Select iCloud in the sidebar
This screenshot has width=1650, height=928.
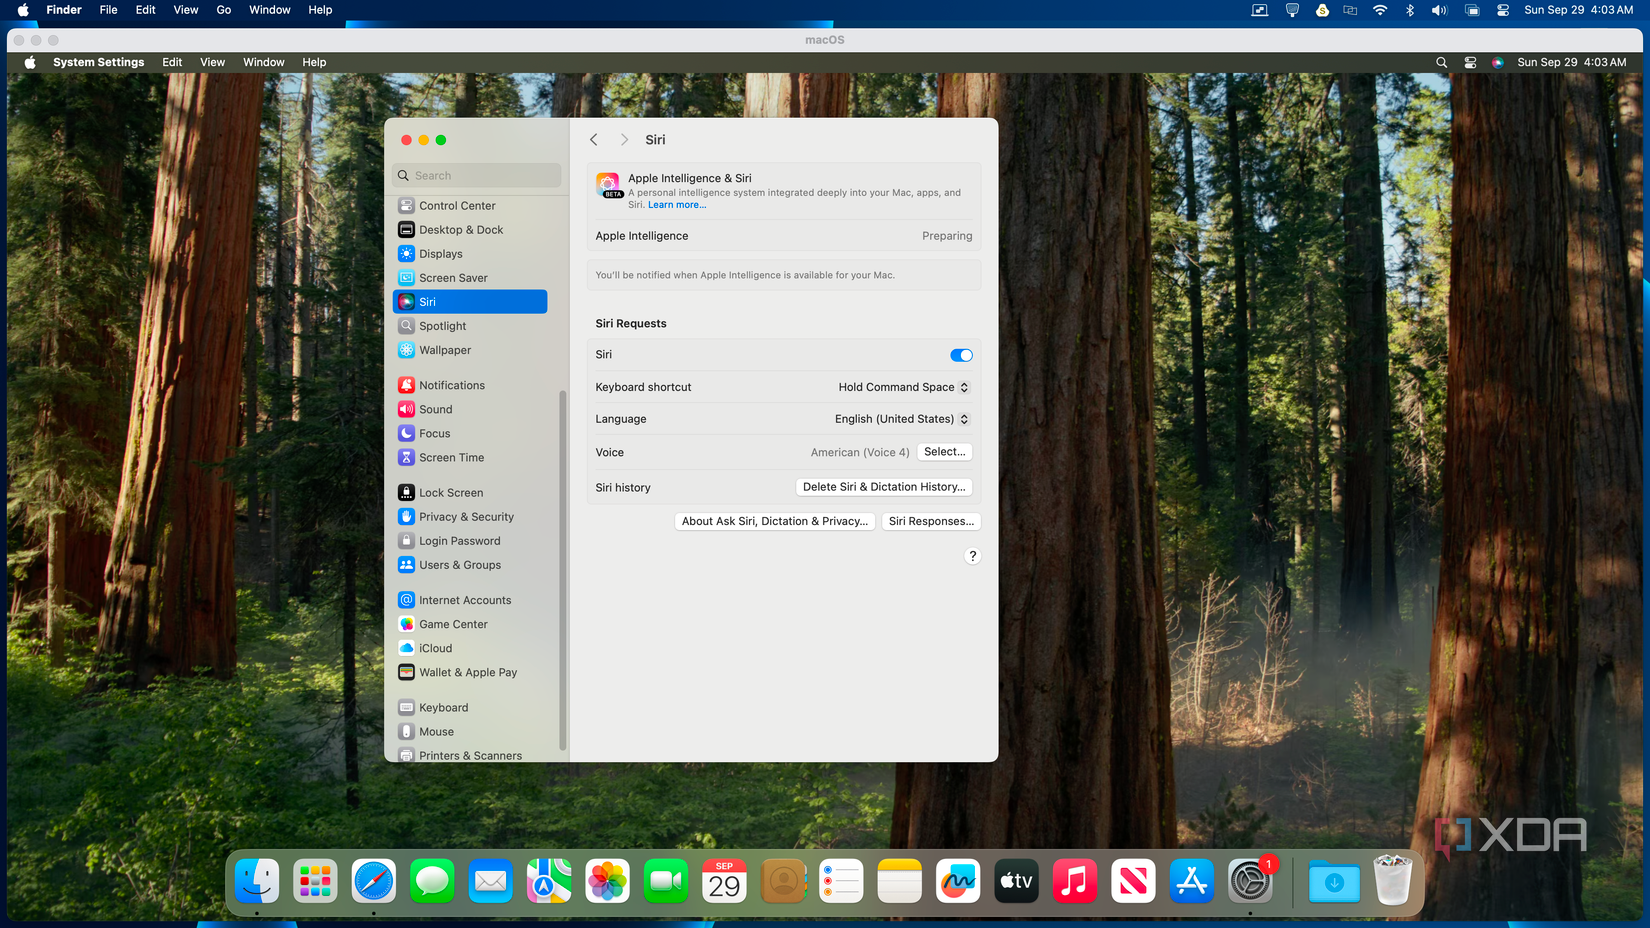pyautogui.click(x=470, y=648)
